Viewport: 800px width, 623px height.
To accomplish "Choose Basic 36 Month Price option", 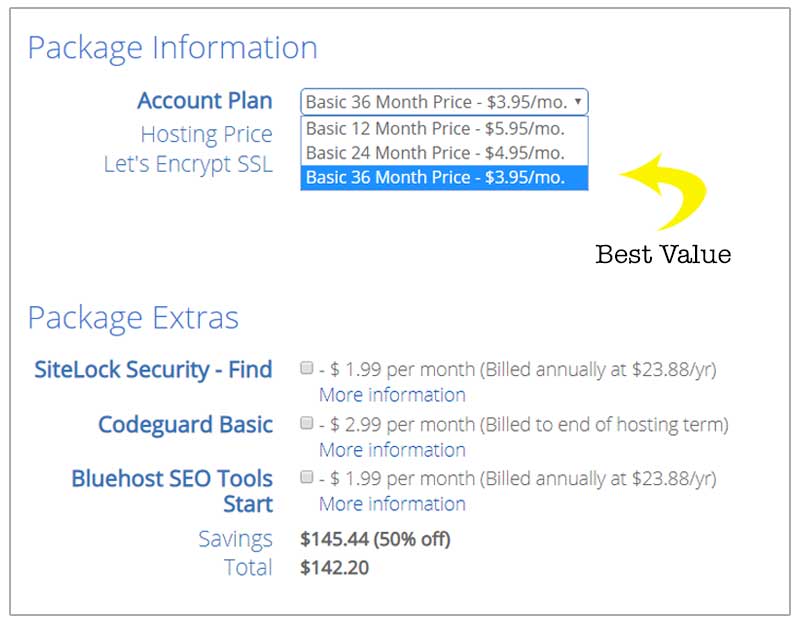I will (x=444, y=178).
